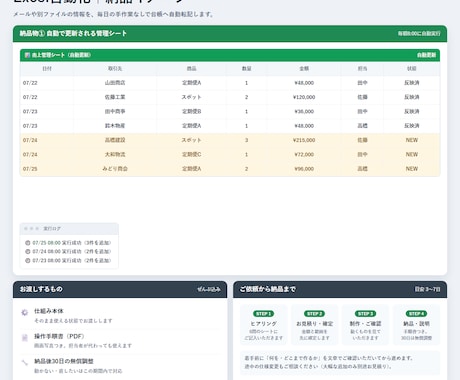Viewport: 460px width, 380px height.
Task: Click the 定期便C product cell
Action: [191, 154]
